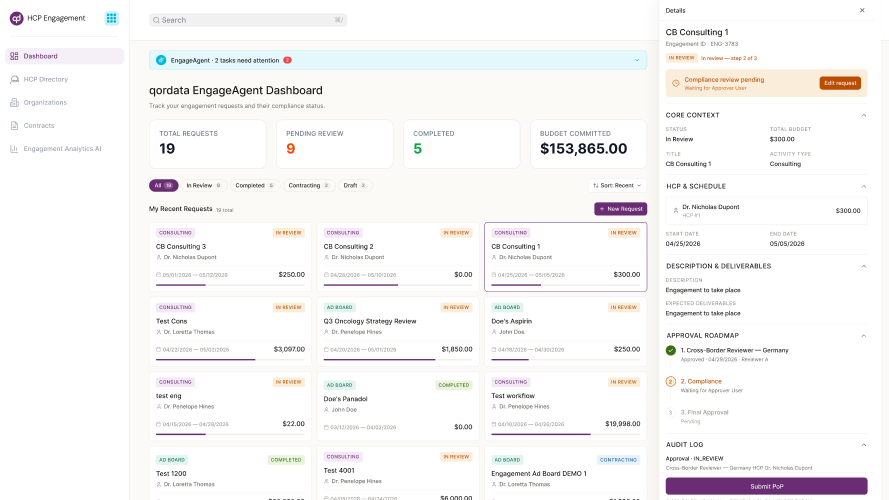
Task: Click the HCP Engagement logo icon
Action: pos(16,18)
